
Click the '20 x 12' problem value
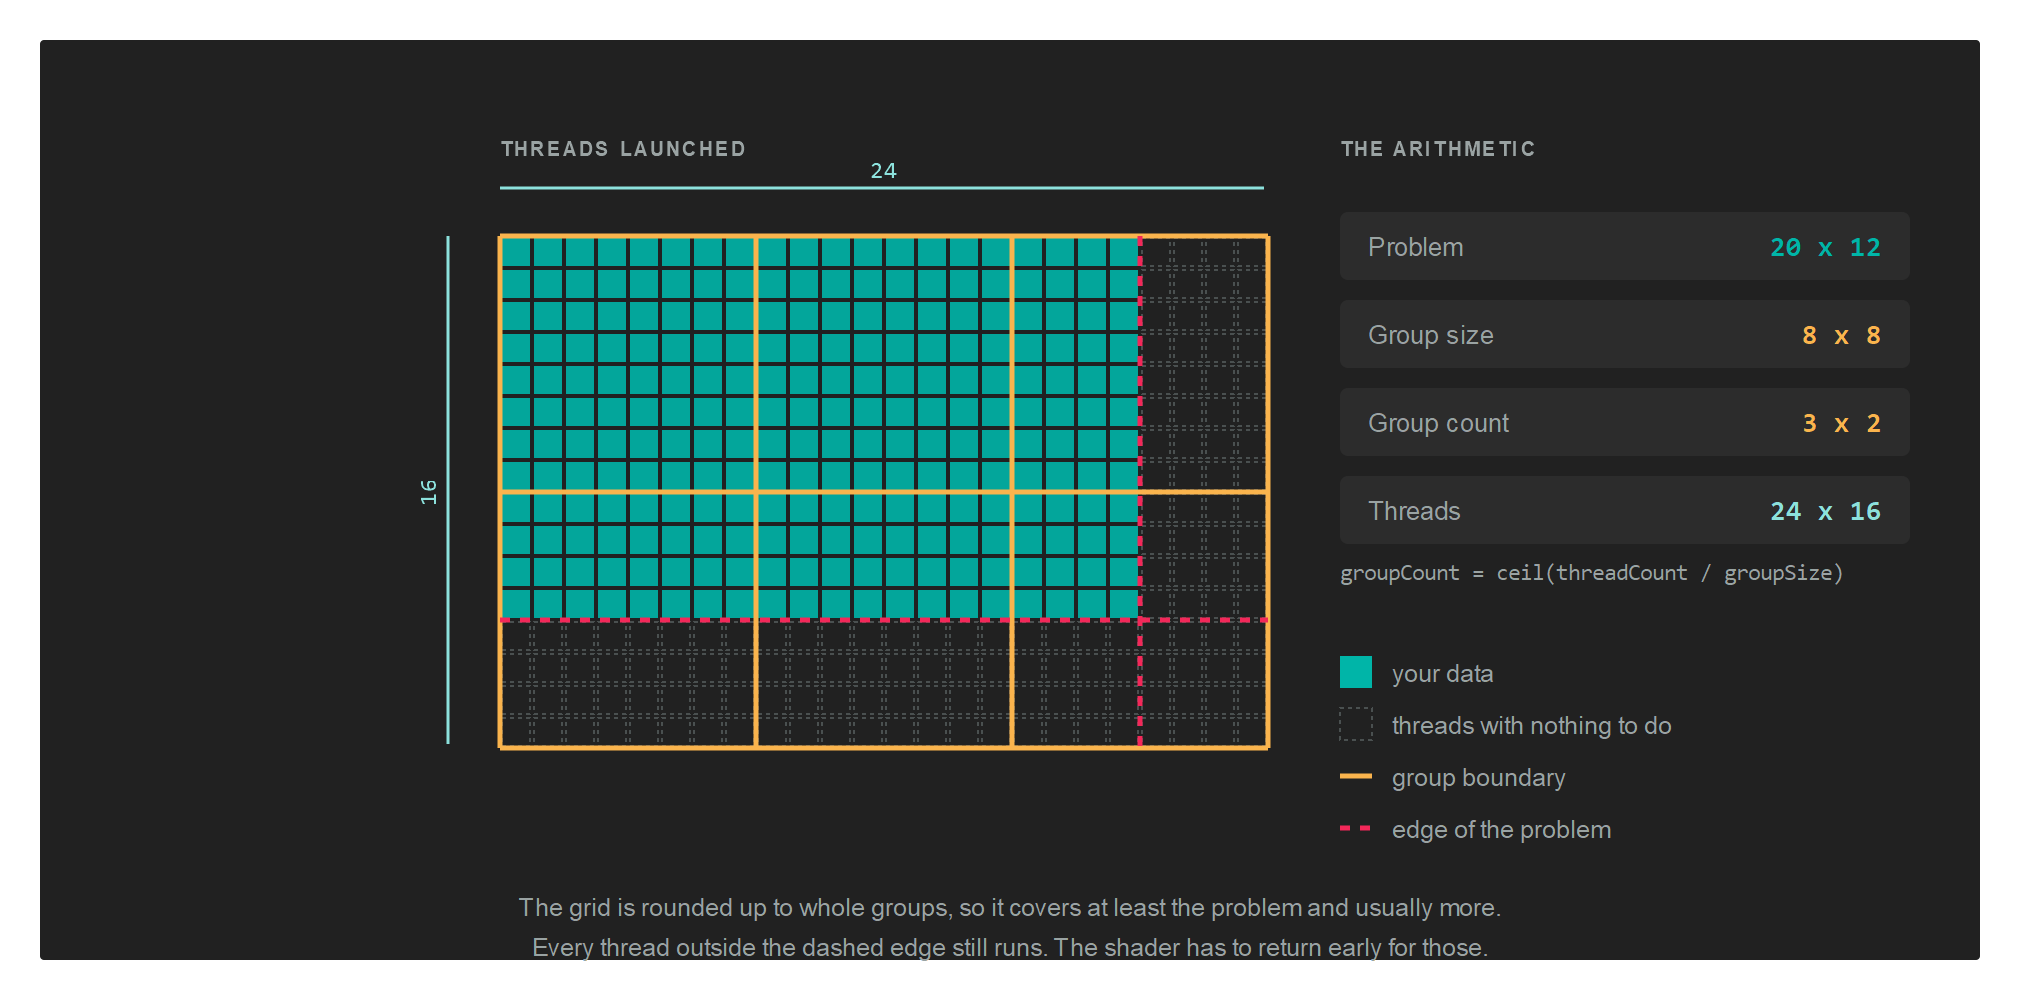(x=1825, y=247)
